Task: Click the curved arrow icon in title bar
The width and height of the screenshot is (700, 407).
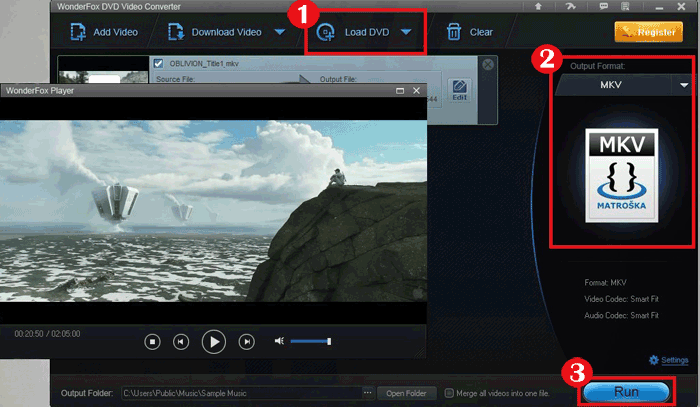Action: (571, 6)
